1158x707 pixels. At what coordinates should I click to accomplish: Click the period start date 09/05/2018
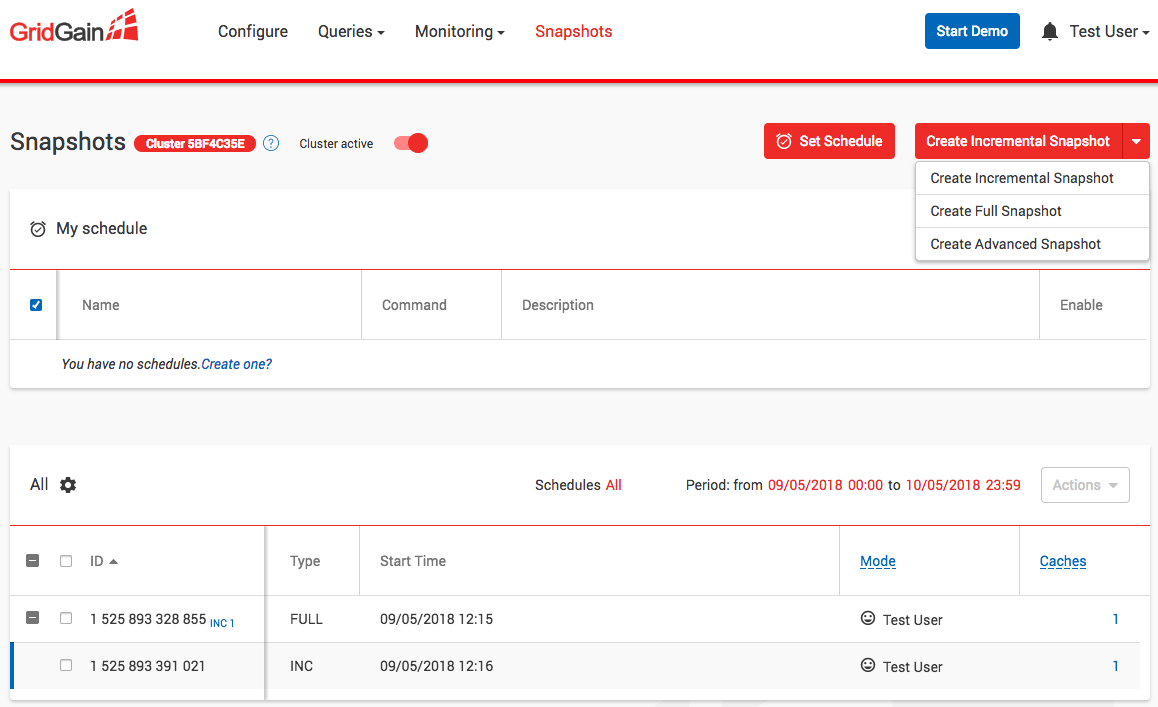pyautogui.click(x=804, y=485)
